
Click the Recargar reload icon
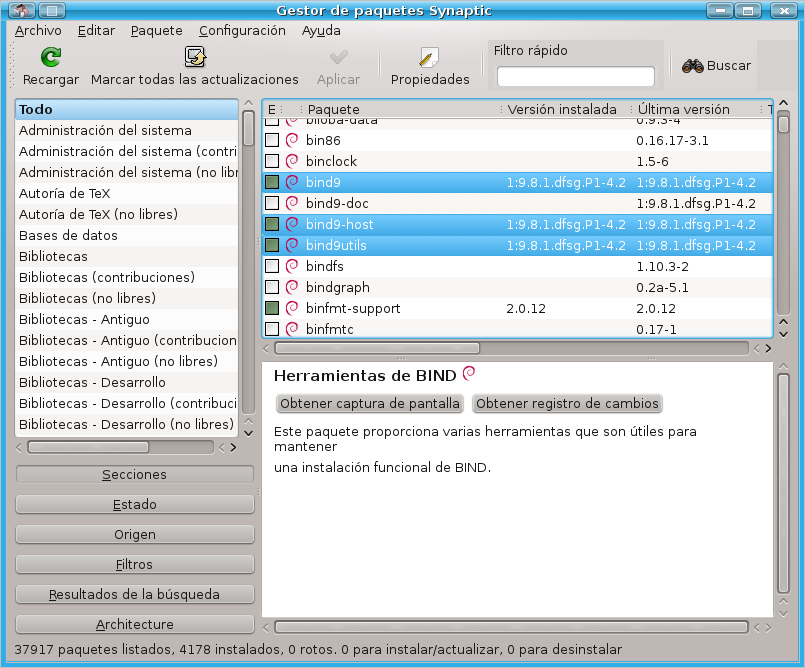point(51,56)
